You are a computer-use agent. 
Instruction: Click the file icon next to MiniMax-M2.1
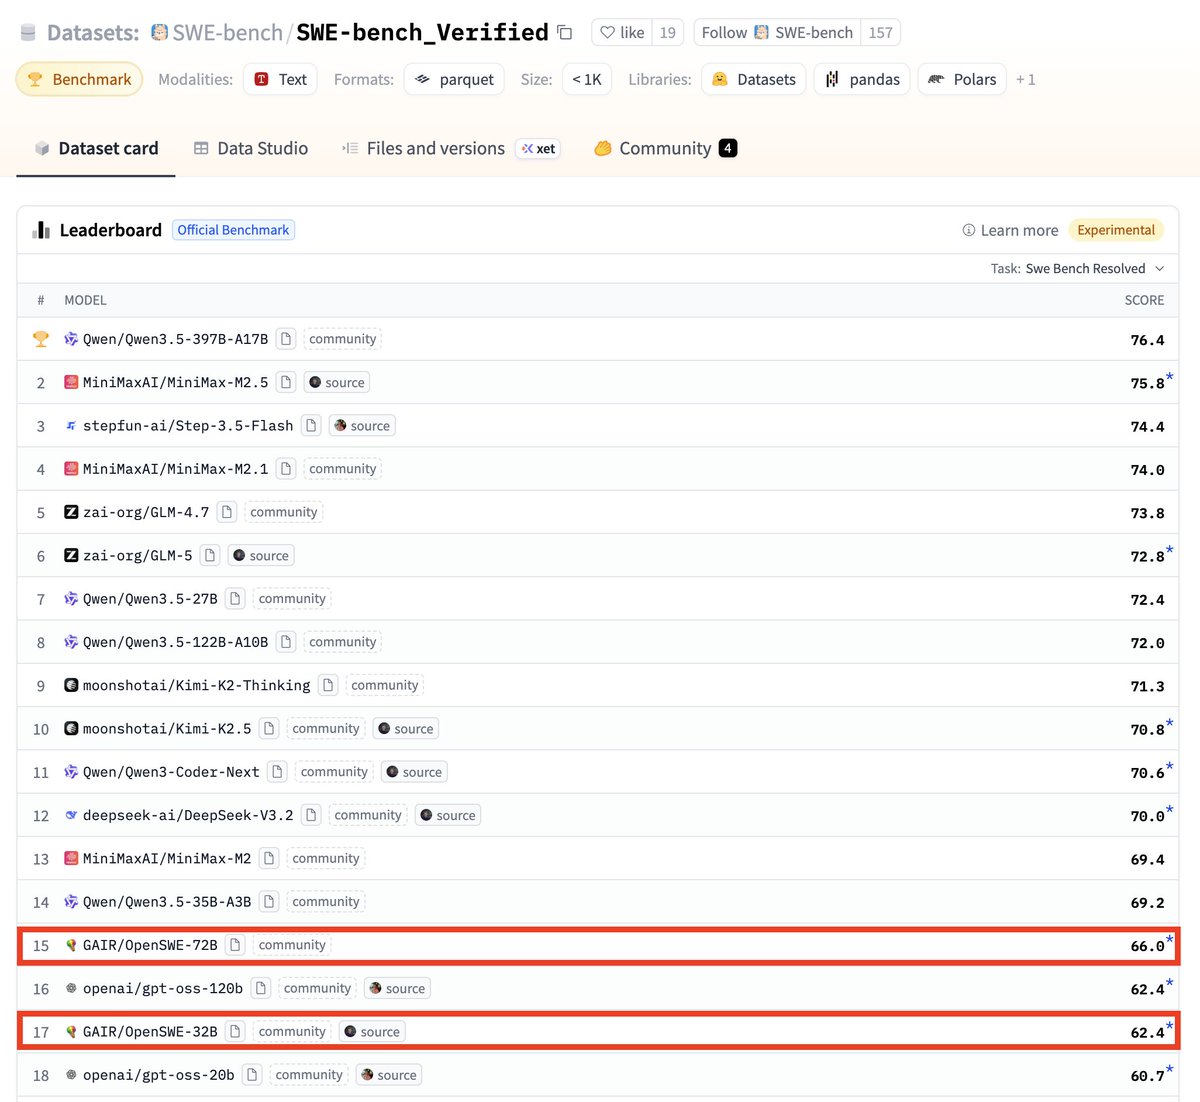[286, 469]
